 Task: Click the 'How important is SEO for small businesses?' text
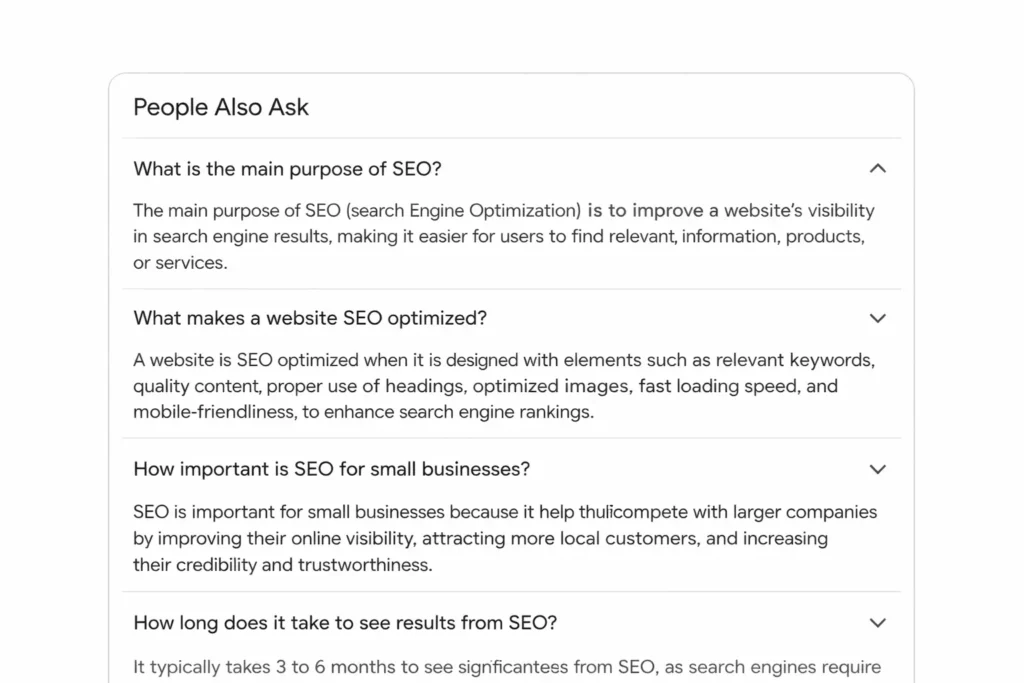coord(332,469)
